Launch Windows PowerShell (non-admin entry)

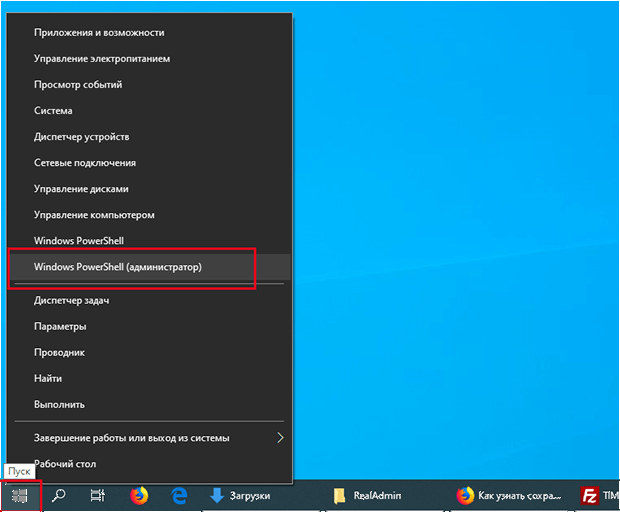149,241
